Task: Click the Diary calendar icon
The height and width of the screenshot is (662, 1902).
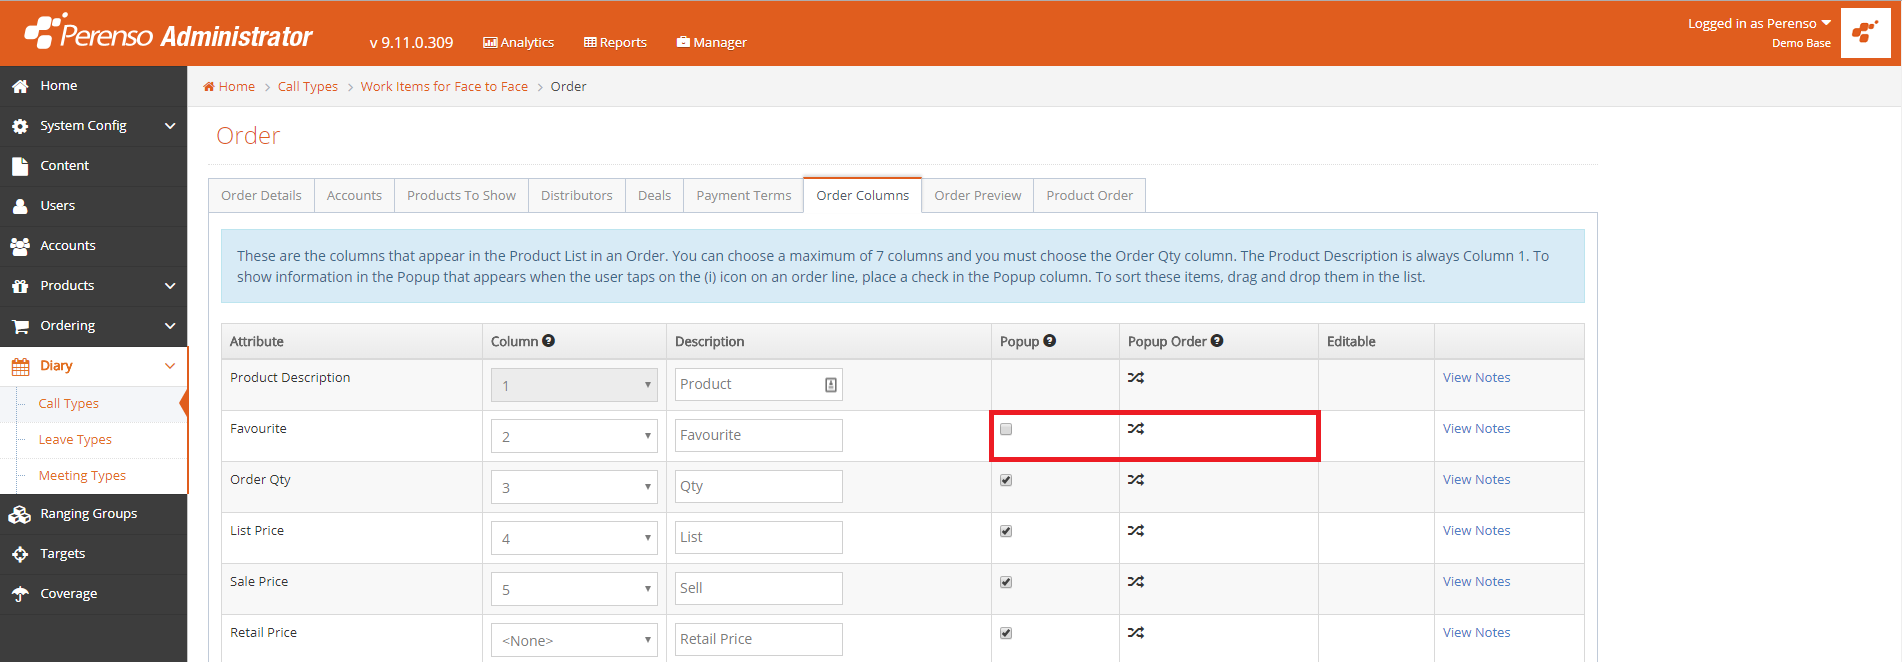Action: [20, 366]
